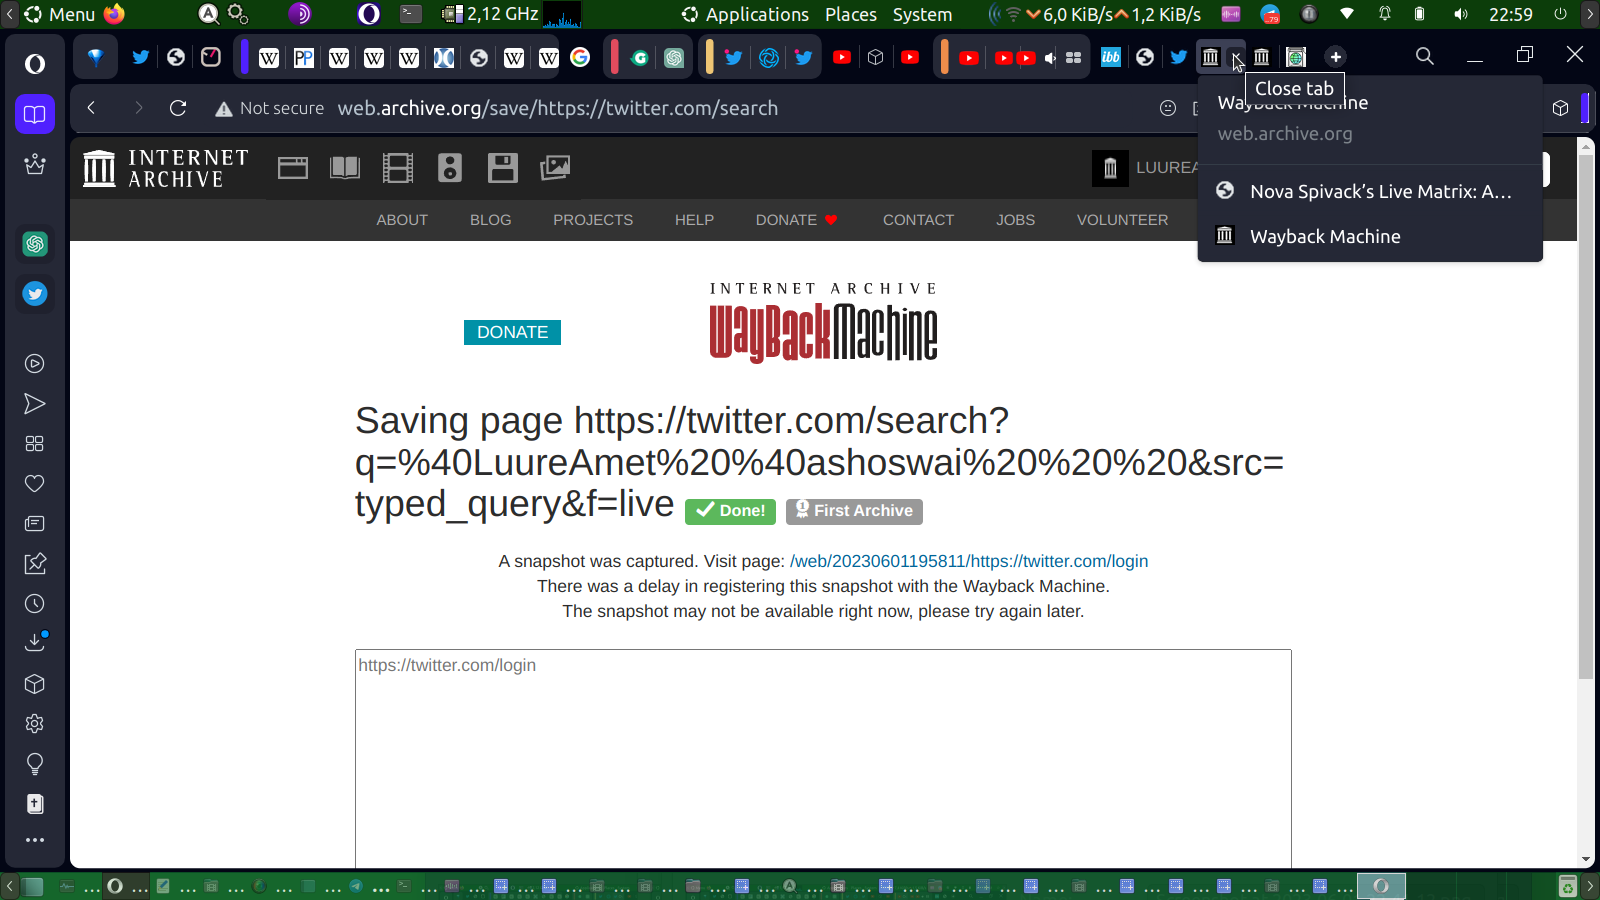Open Internet Archive Video film icon
The width and height of the screenshot is (1600, 900).
pos(398,168)
